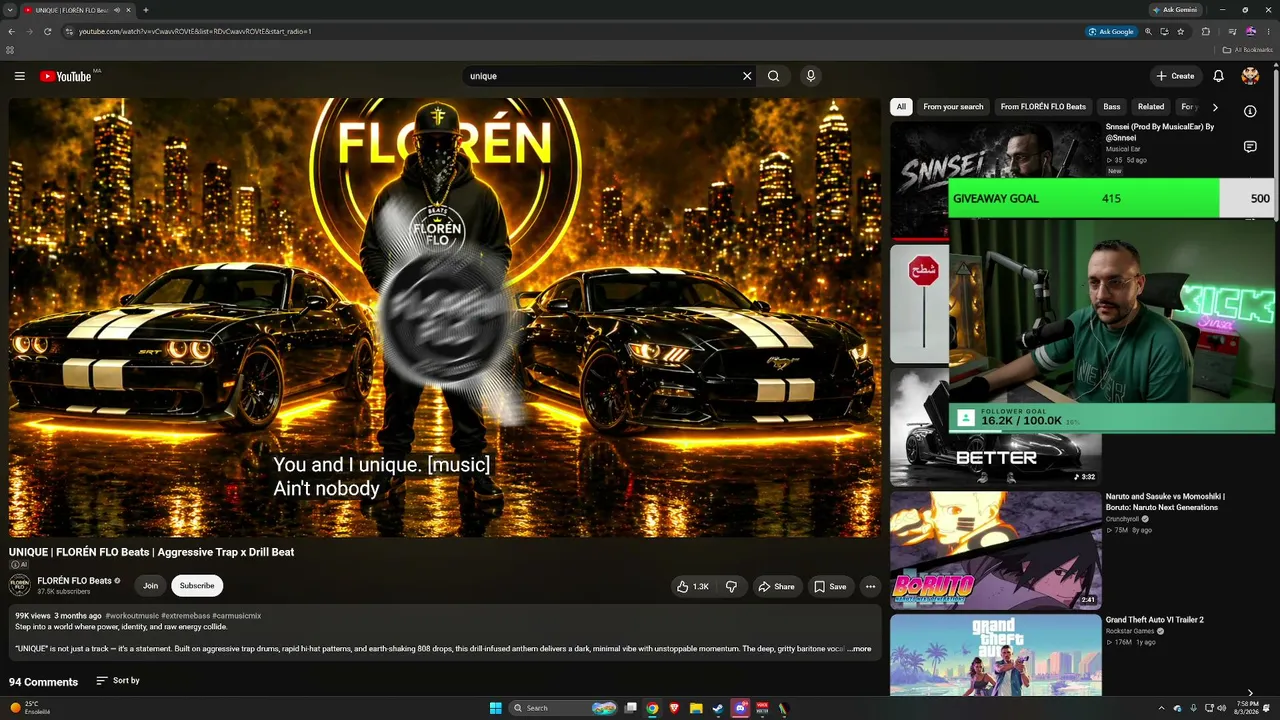Screen dimensions: 1280x720
Task: Open the Naruto and Sasuke vs Momoshiki thumbnail
Action: 995,550
